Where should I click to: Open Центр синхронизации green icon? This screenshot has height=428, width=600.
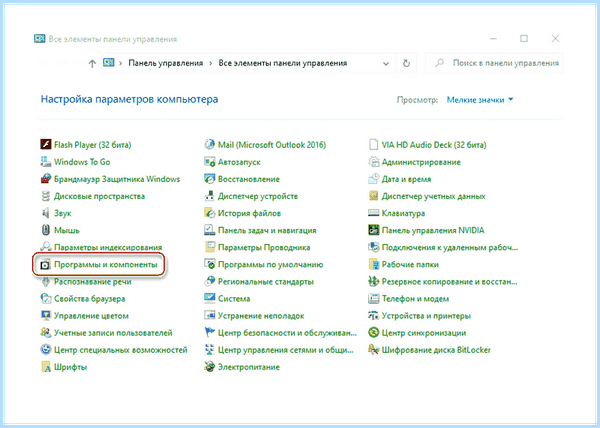pyautogui.click(x=373, y=333)
